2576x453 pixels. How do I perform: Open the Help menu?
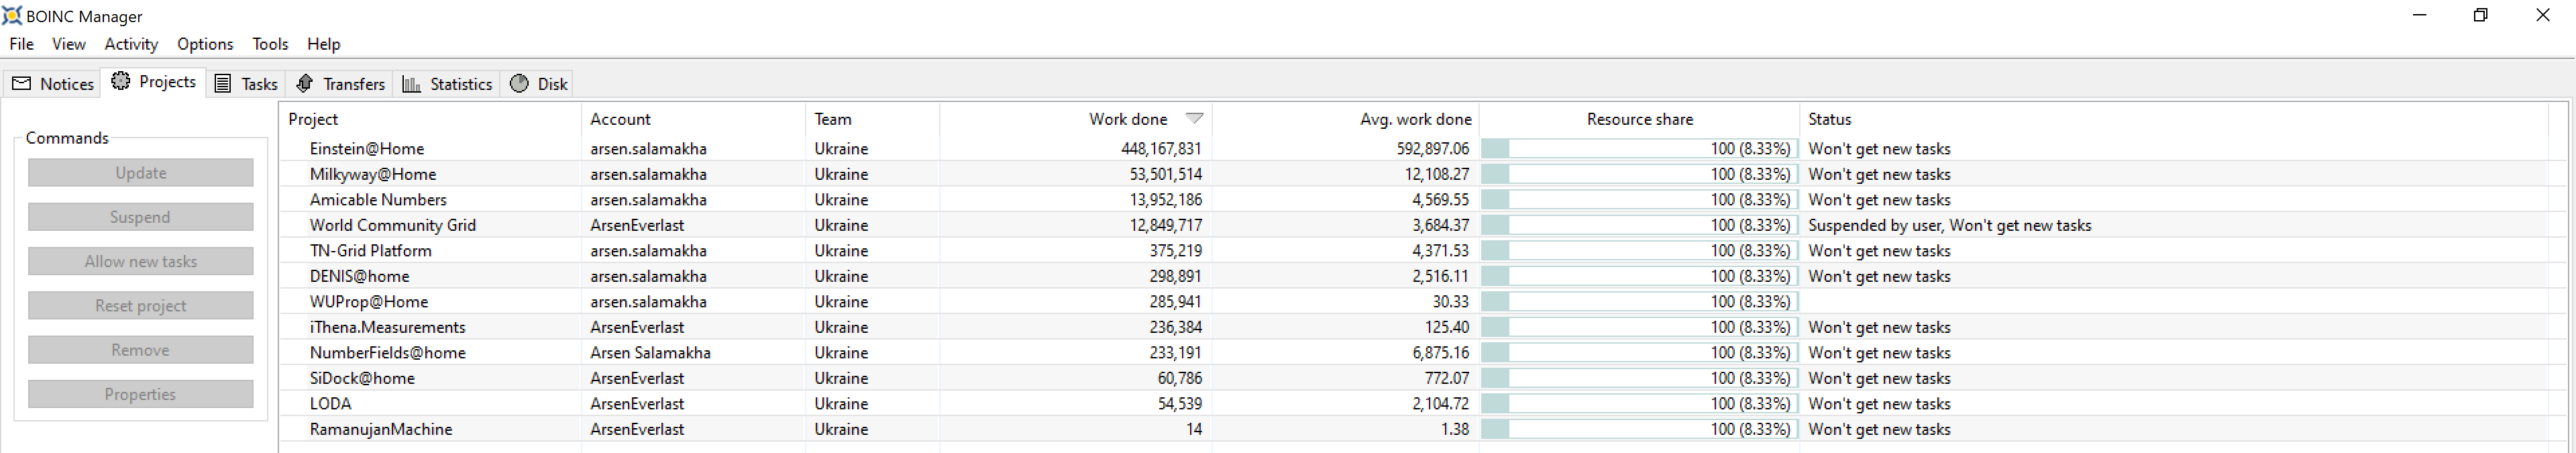[x=324, y=44]
